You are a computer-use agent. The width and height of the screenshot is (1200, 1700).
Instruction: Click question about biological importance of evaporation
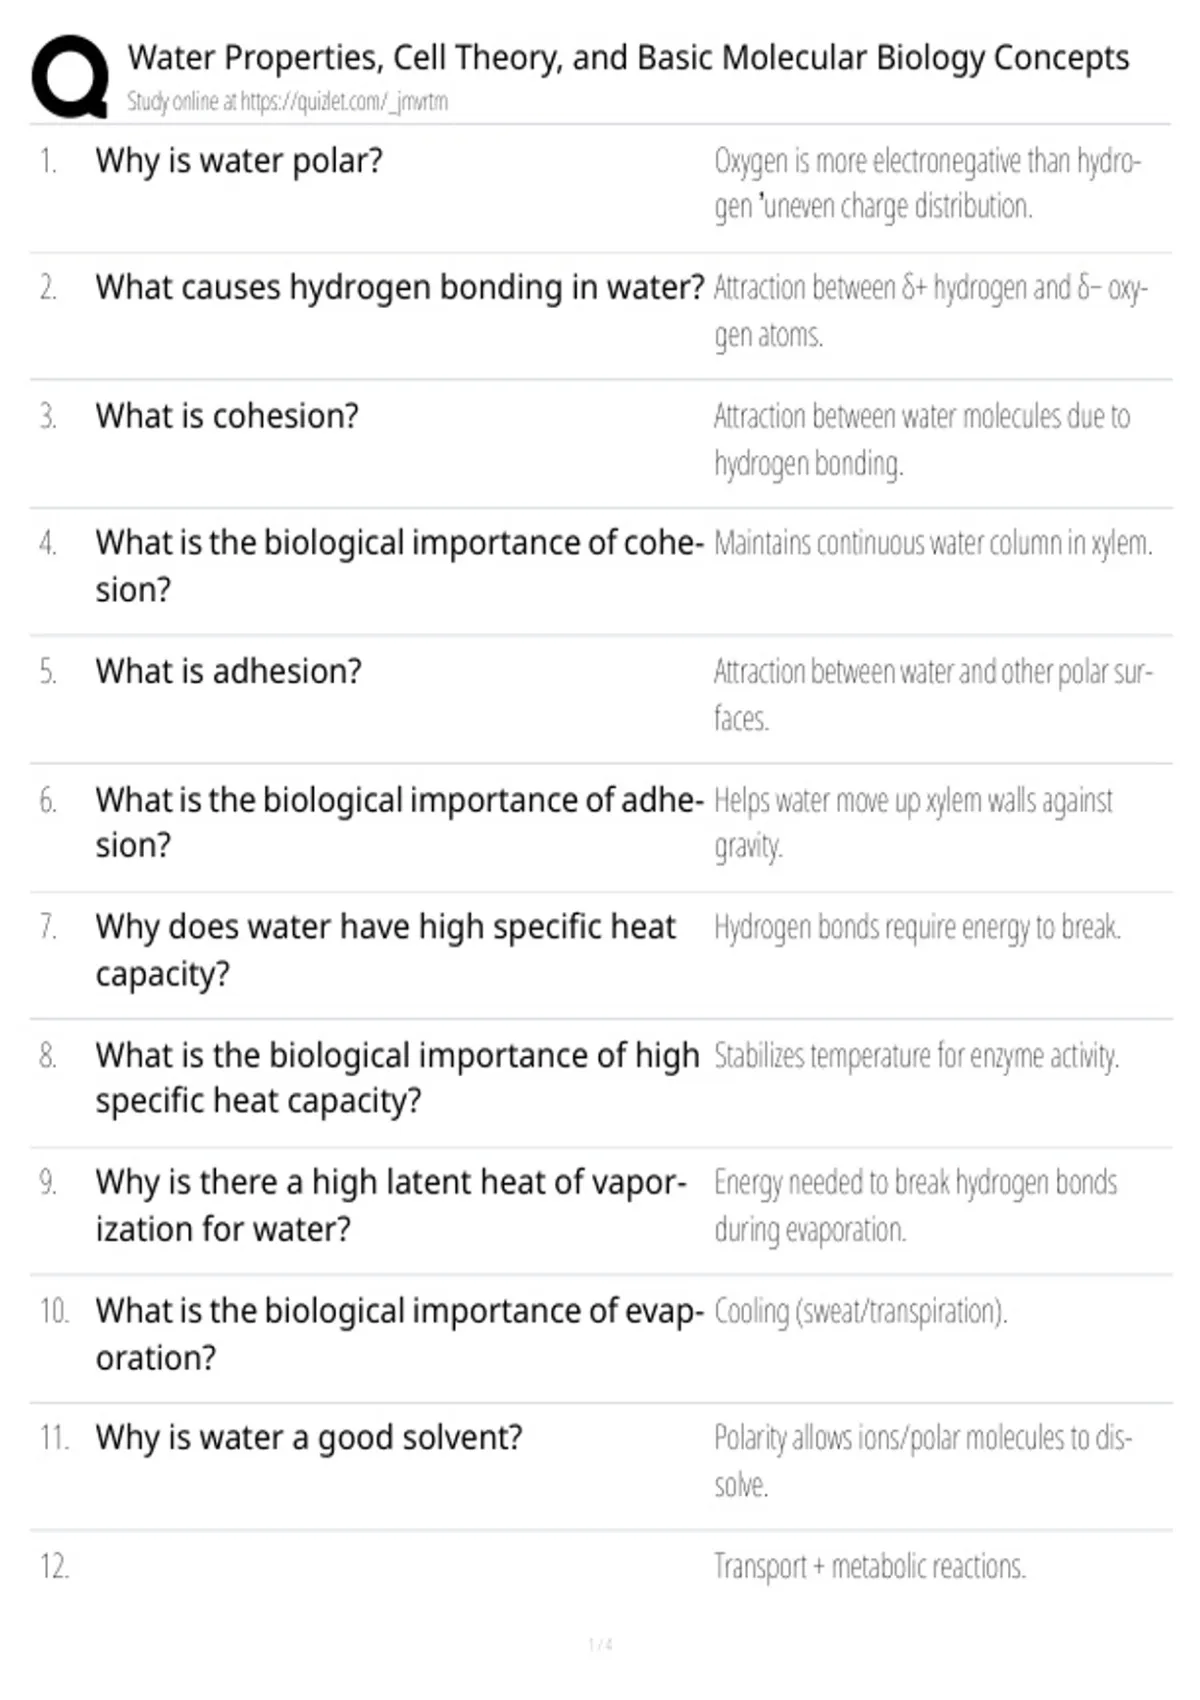(400, 1333)
